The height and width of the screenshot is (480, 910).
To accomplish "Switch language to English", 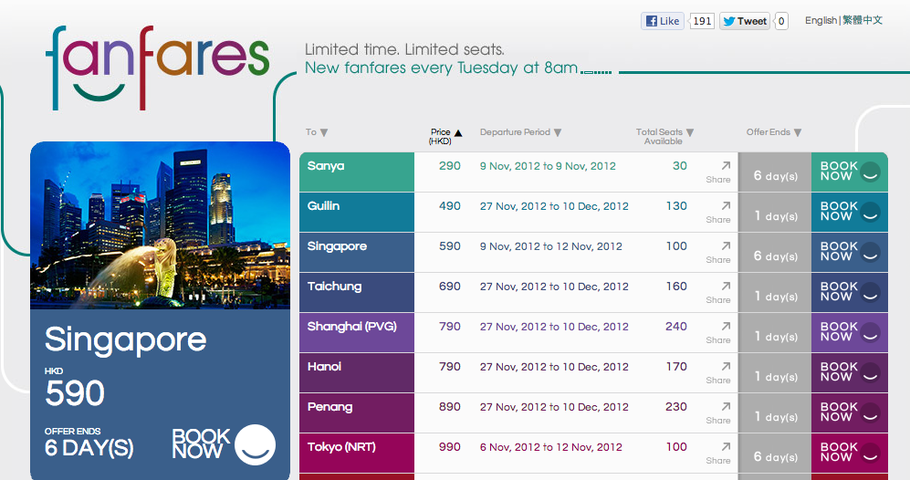I will point(821,20).
